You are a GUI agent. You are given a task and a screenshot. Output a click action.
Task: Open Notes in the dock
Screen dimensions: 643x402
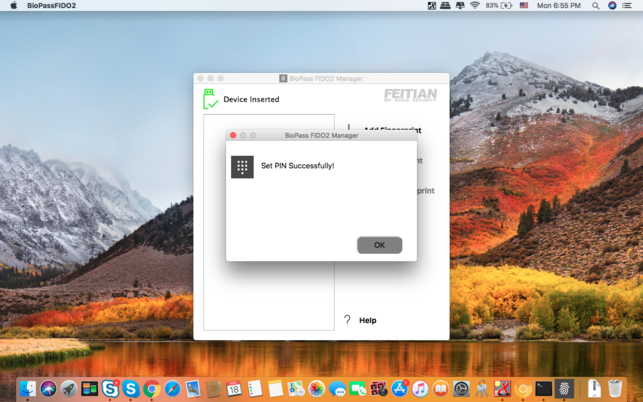(x=275, y=388)
